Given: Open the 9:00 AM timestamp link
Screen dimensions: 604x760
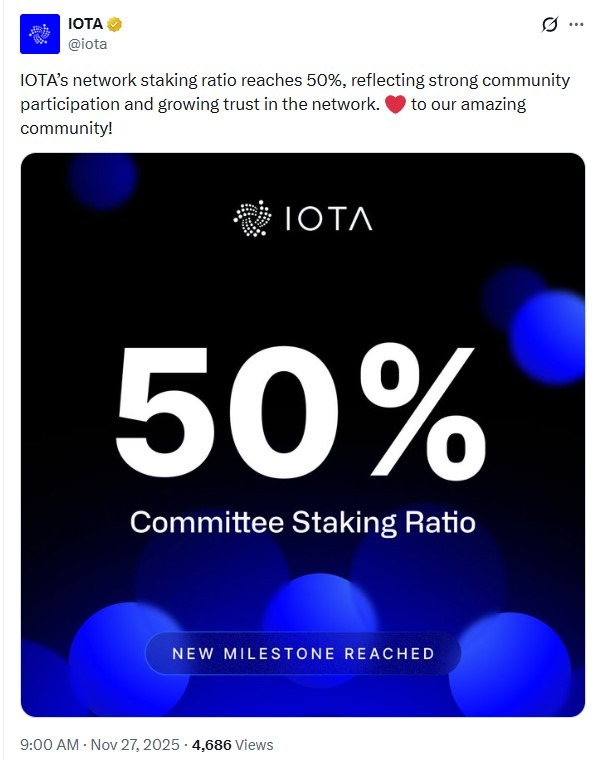Looking at the screenshot, I should [x=50, y=744].
